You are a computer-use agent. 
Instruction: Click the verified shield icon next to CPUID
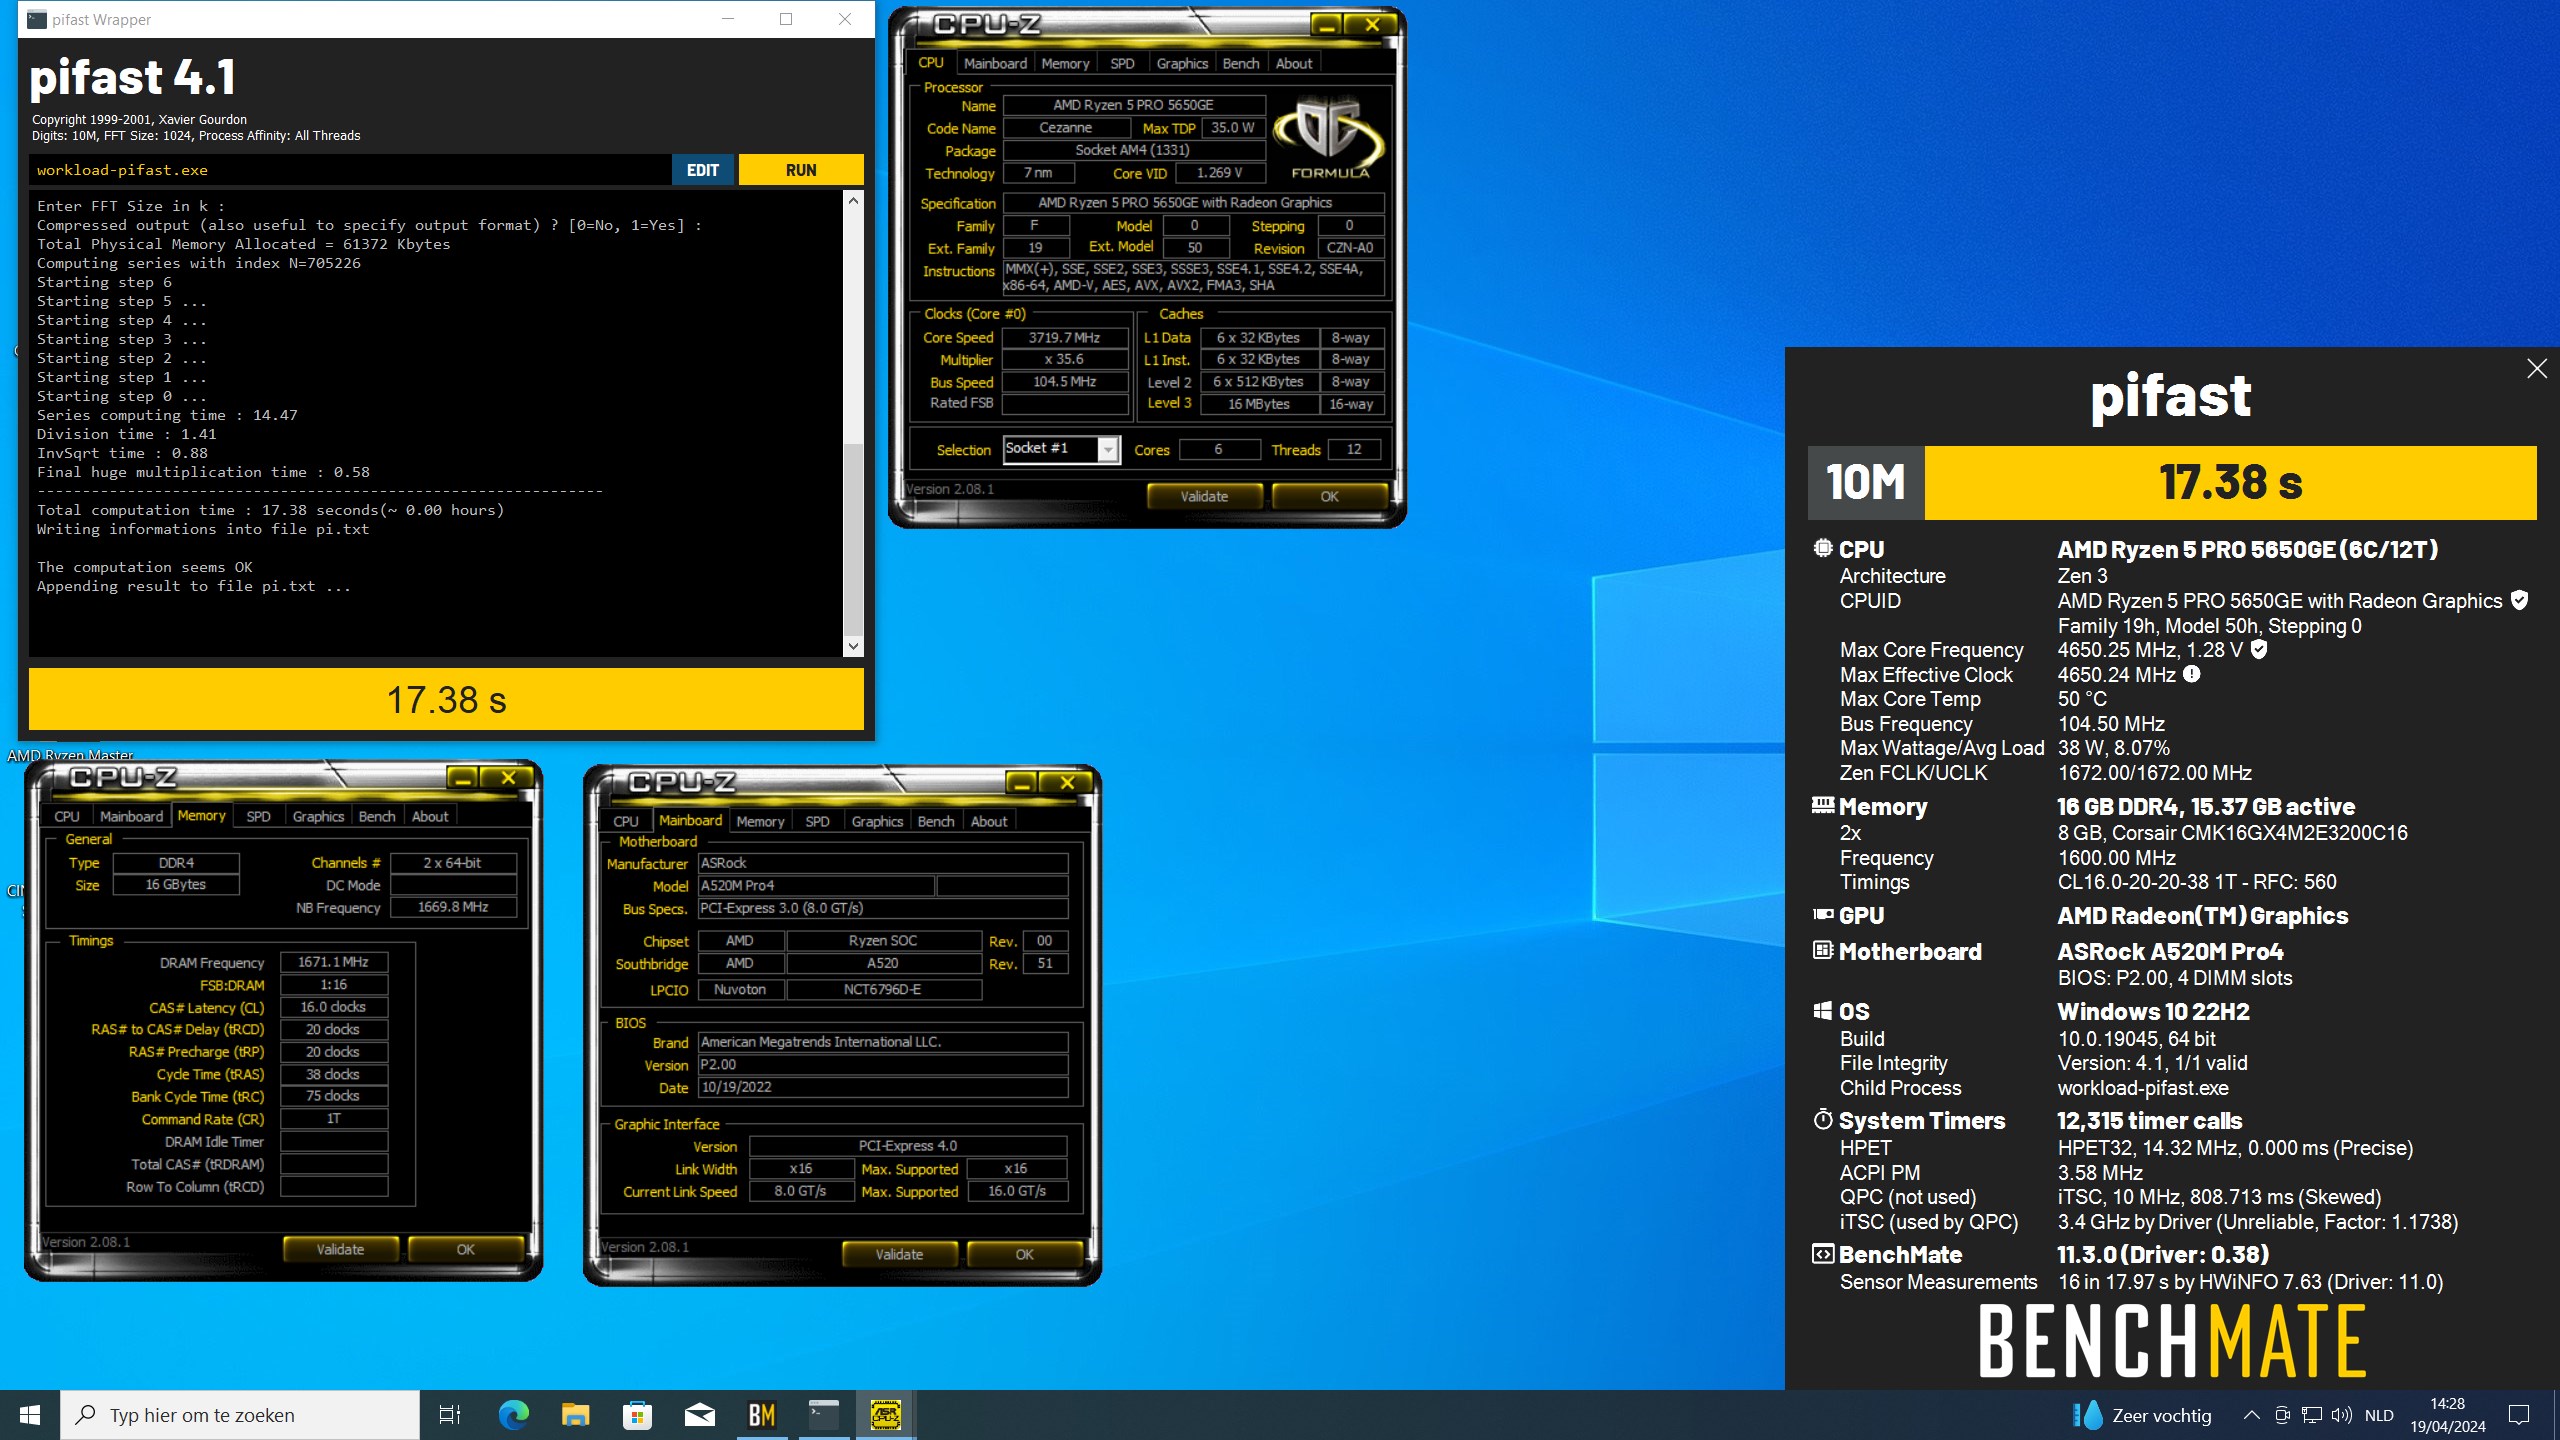click(x=2520, y=600)
